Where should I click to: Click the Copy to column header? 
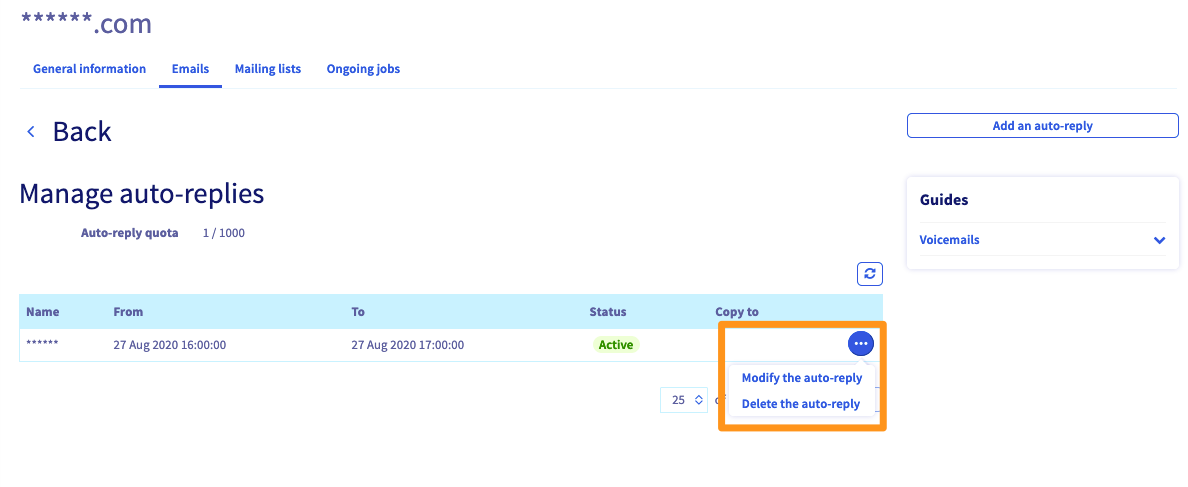pyautogui.click(x=737, y=312)
